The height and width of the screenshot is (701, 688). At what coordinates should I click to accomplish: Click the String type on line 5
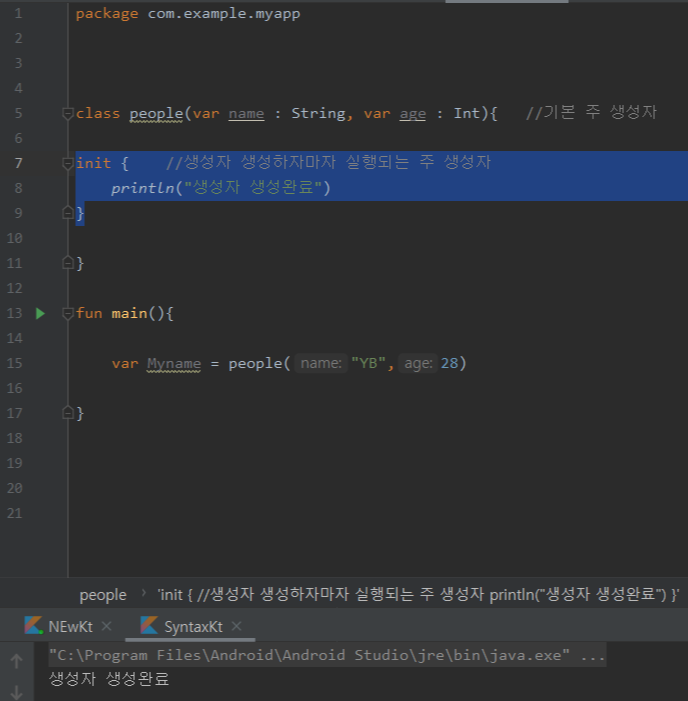[x=318, y=114]
